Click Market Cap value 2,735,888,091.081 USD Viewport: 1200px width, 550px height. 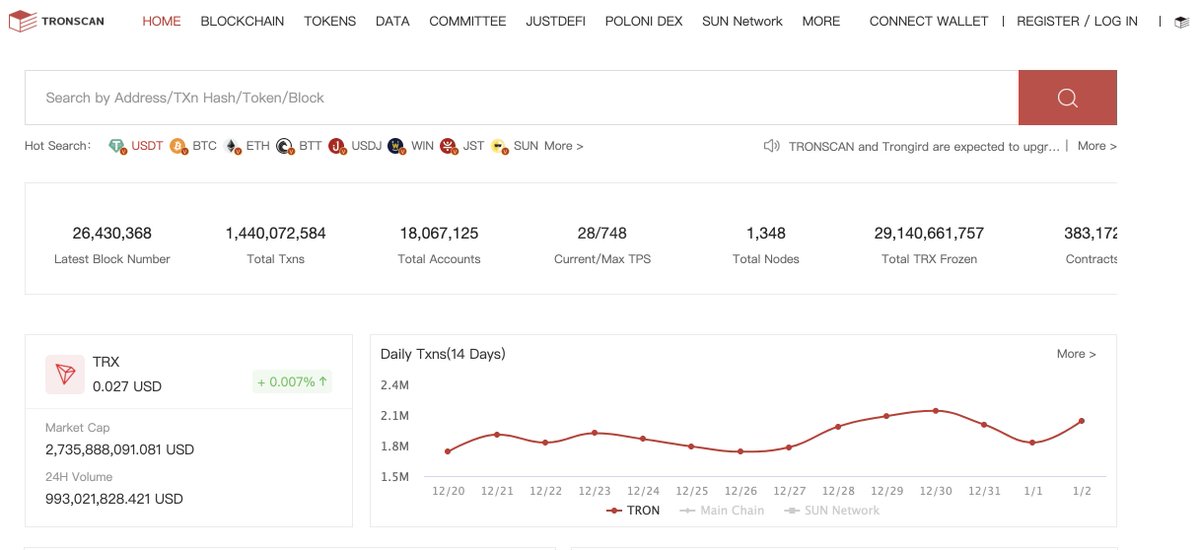coord(120,450)
